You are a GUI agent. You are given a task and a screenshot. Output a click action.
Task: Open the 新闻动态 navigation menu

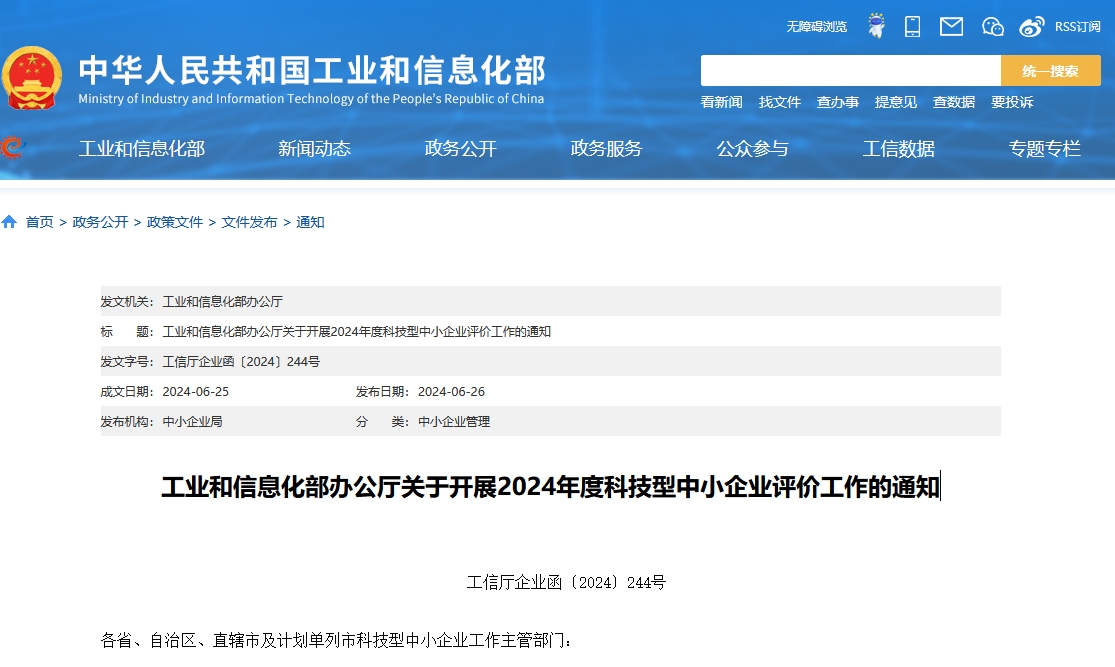click(x=314, y=148)
